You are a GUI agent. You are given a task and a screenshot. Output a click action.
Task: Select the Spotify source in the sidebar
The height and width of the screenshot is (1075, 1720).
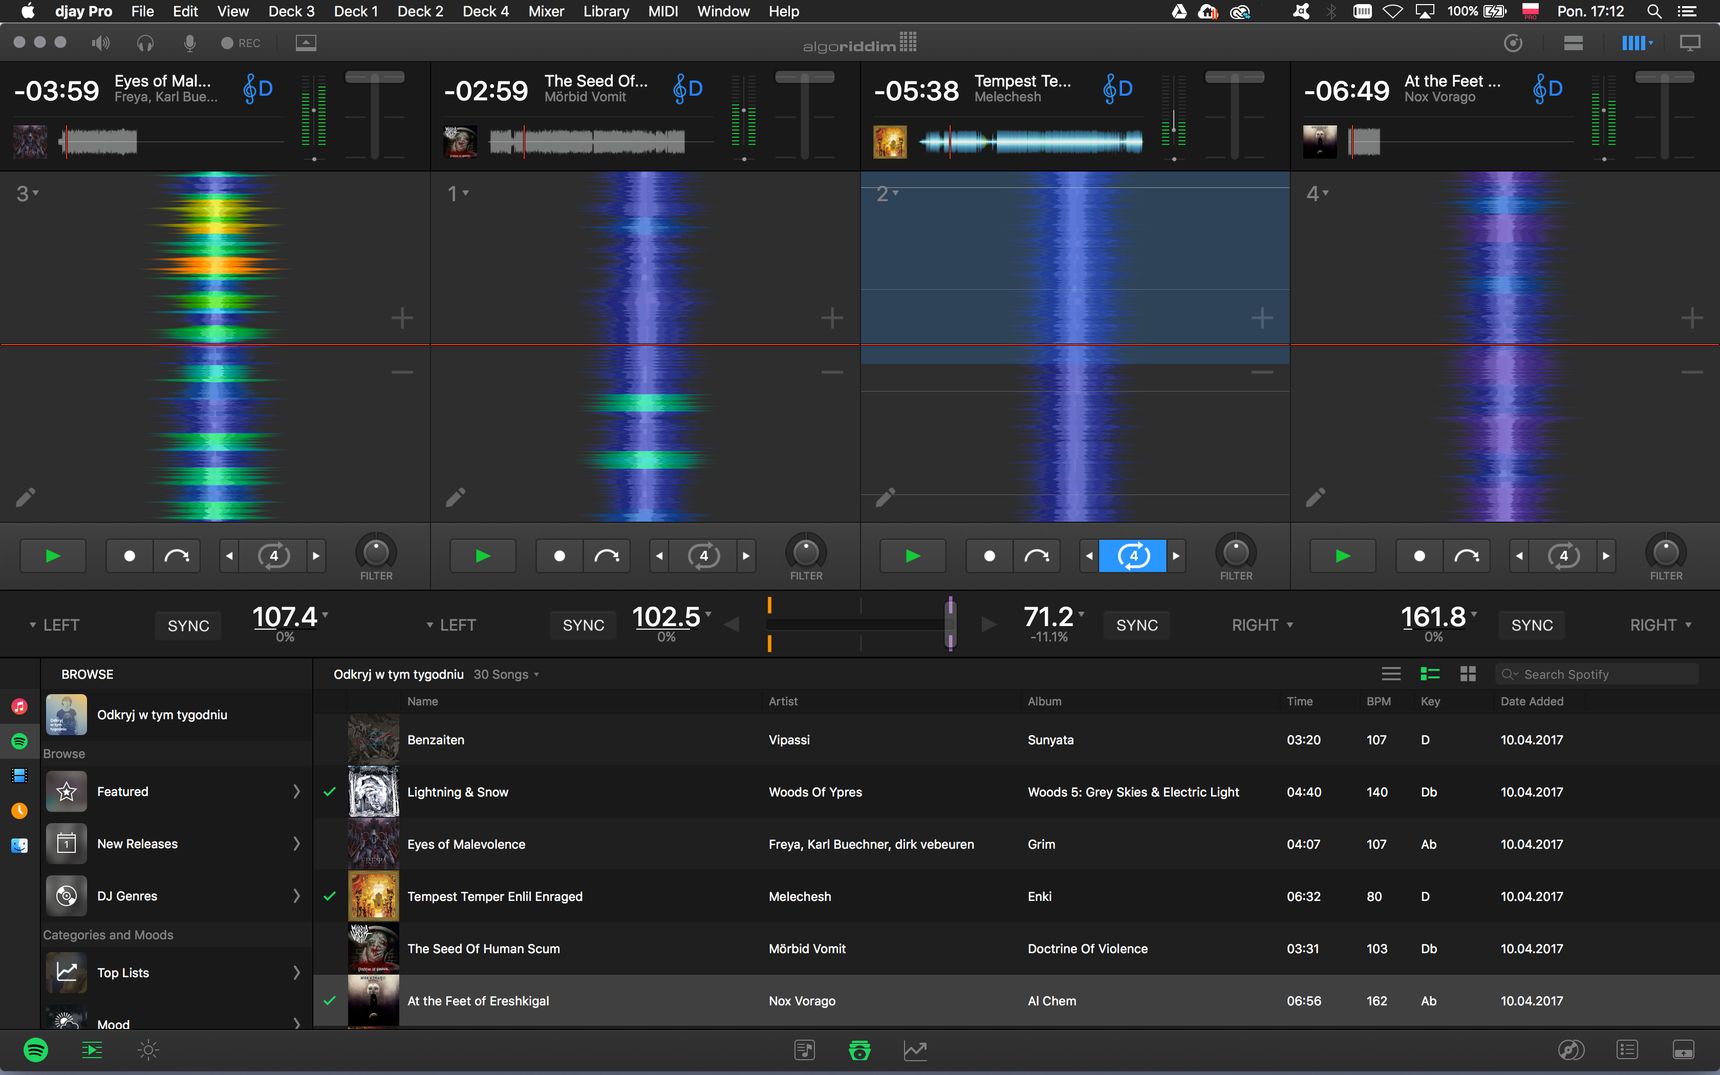click(19, 741)
